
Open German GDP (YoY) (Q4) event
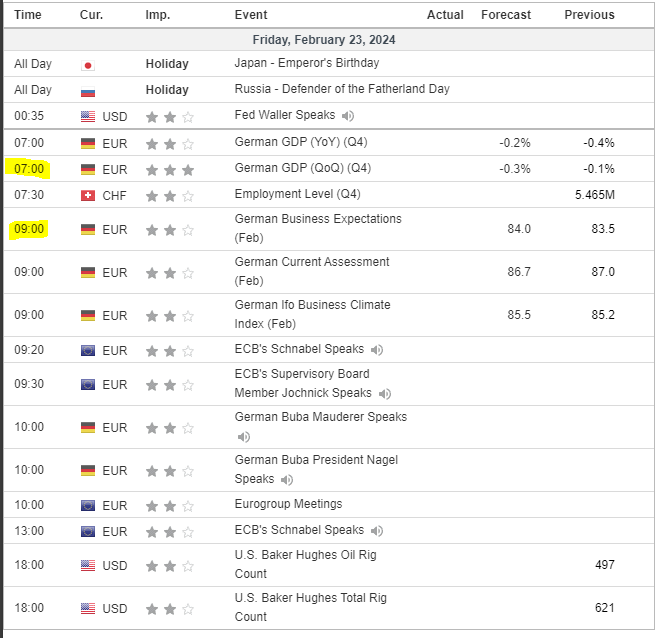coord(302,143)
